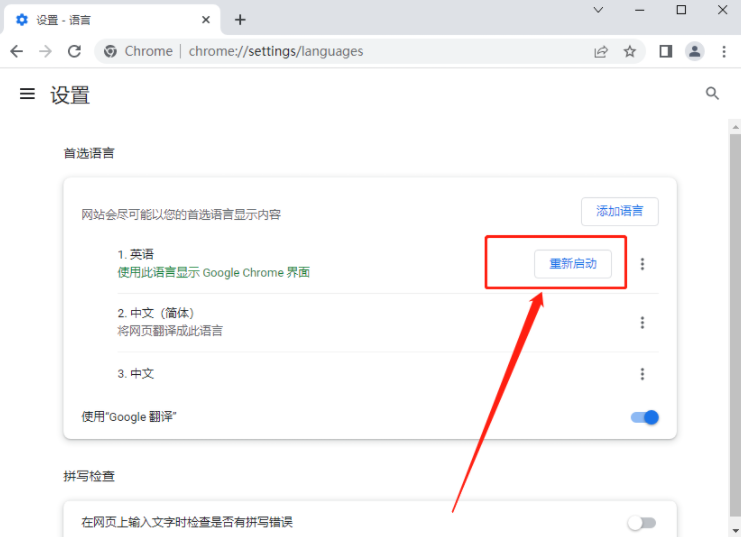Click the vertical scrollbar thumb
The width and height of the screenshot is (741, 537).
[x=735, y=324]
